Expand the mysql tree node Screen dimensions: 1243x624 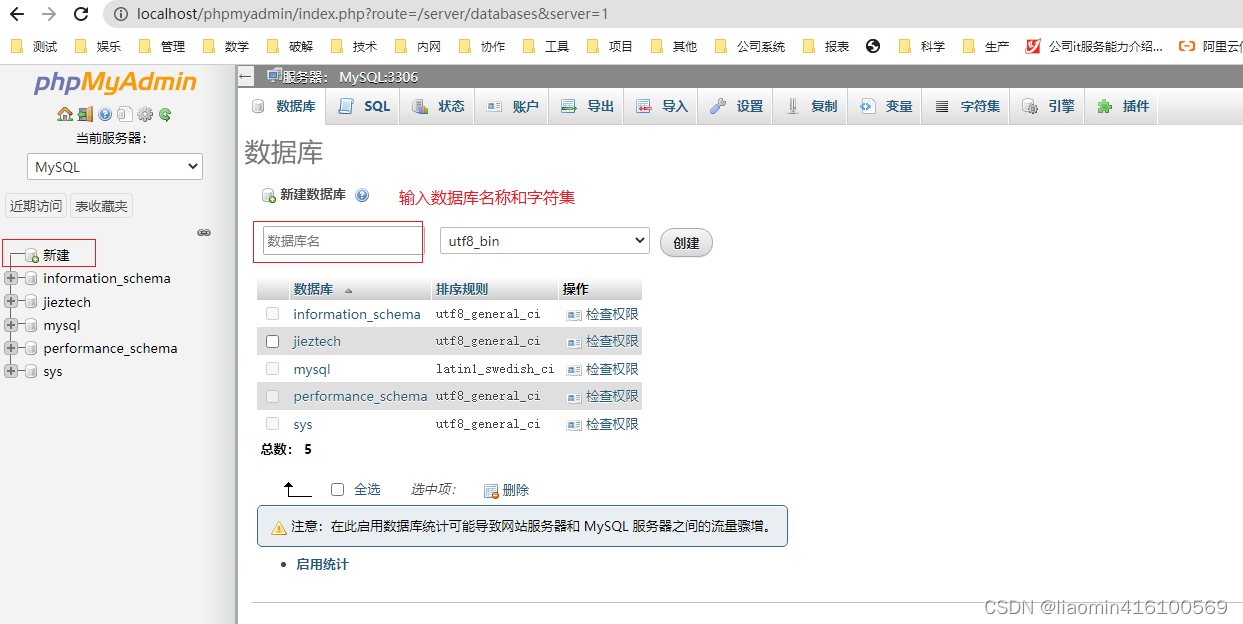pyautogui.click(x=11, y=325)
